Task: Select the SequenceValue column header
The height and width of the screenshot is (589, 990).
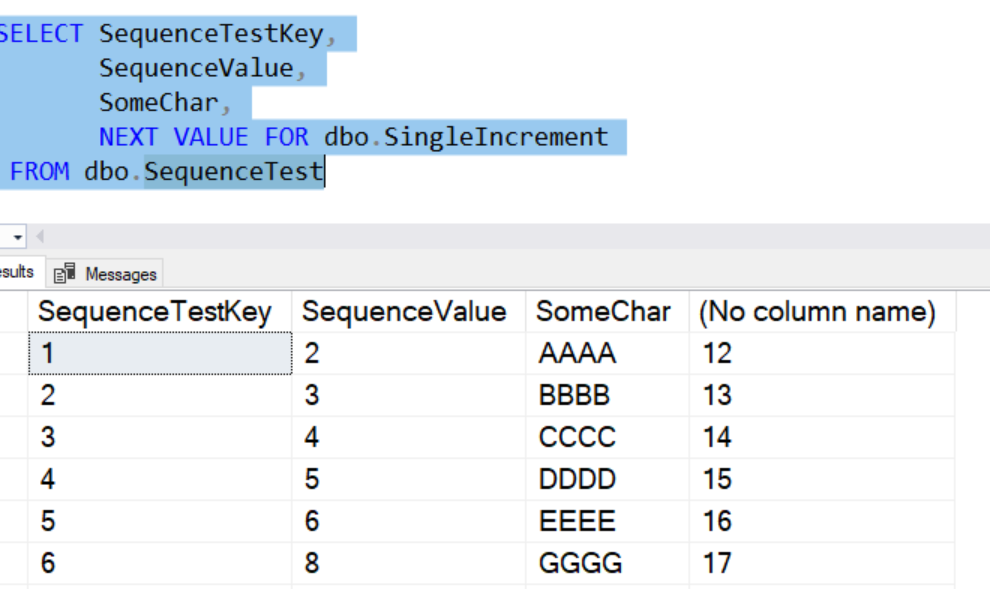Action: pos(404,312)
